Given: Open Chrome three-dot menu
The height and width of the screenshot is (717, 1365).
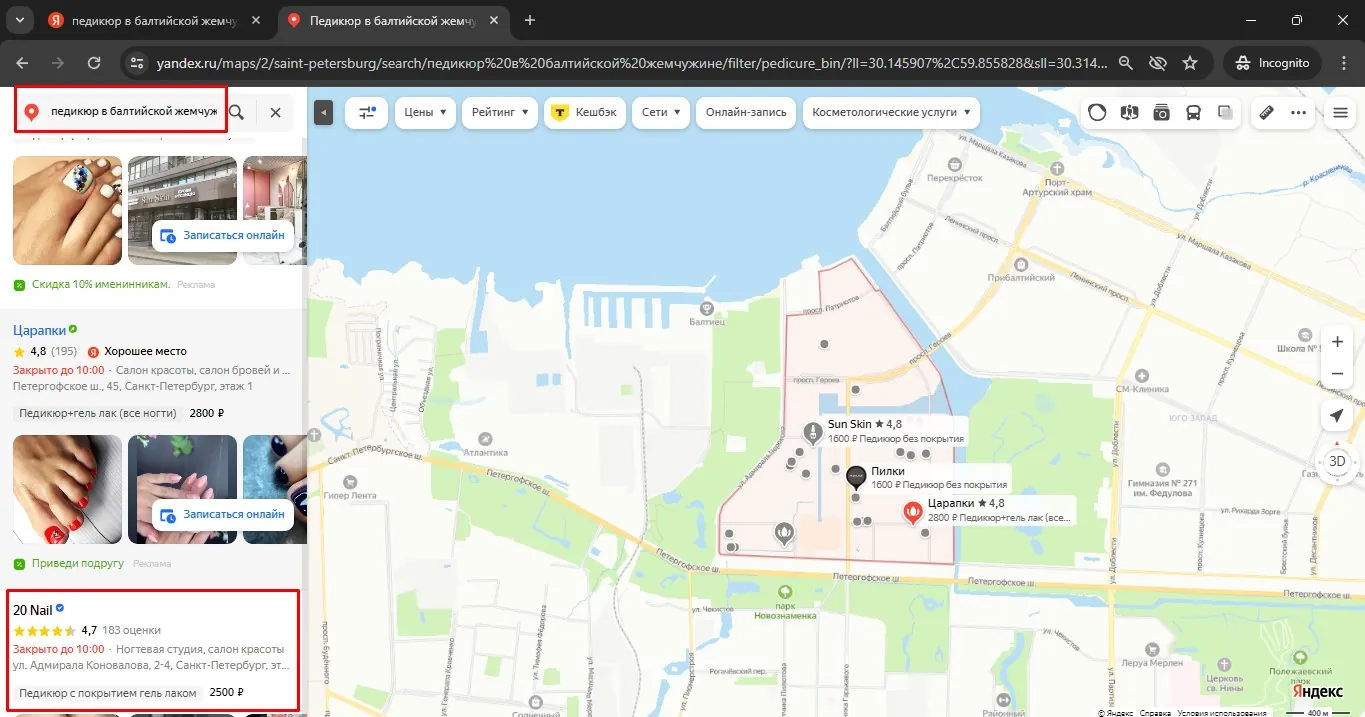Looking at the screenshot, I should click(x=1342, y=62).
